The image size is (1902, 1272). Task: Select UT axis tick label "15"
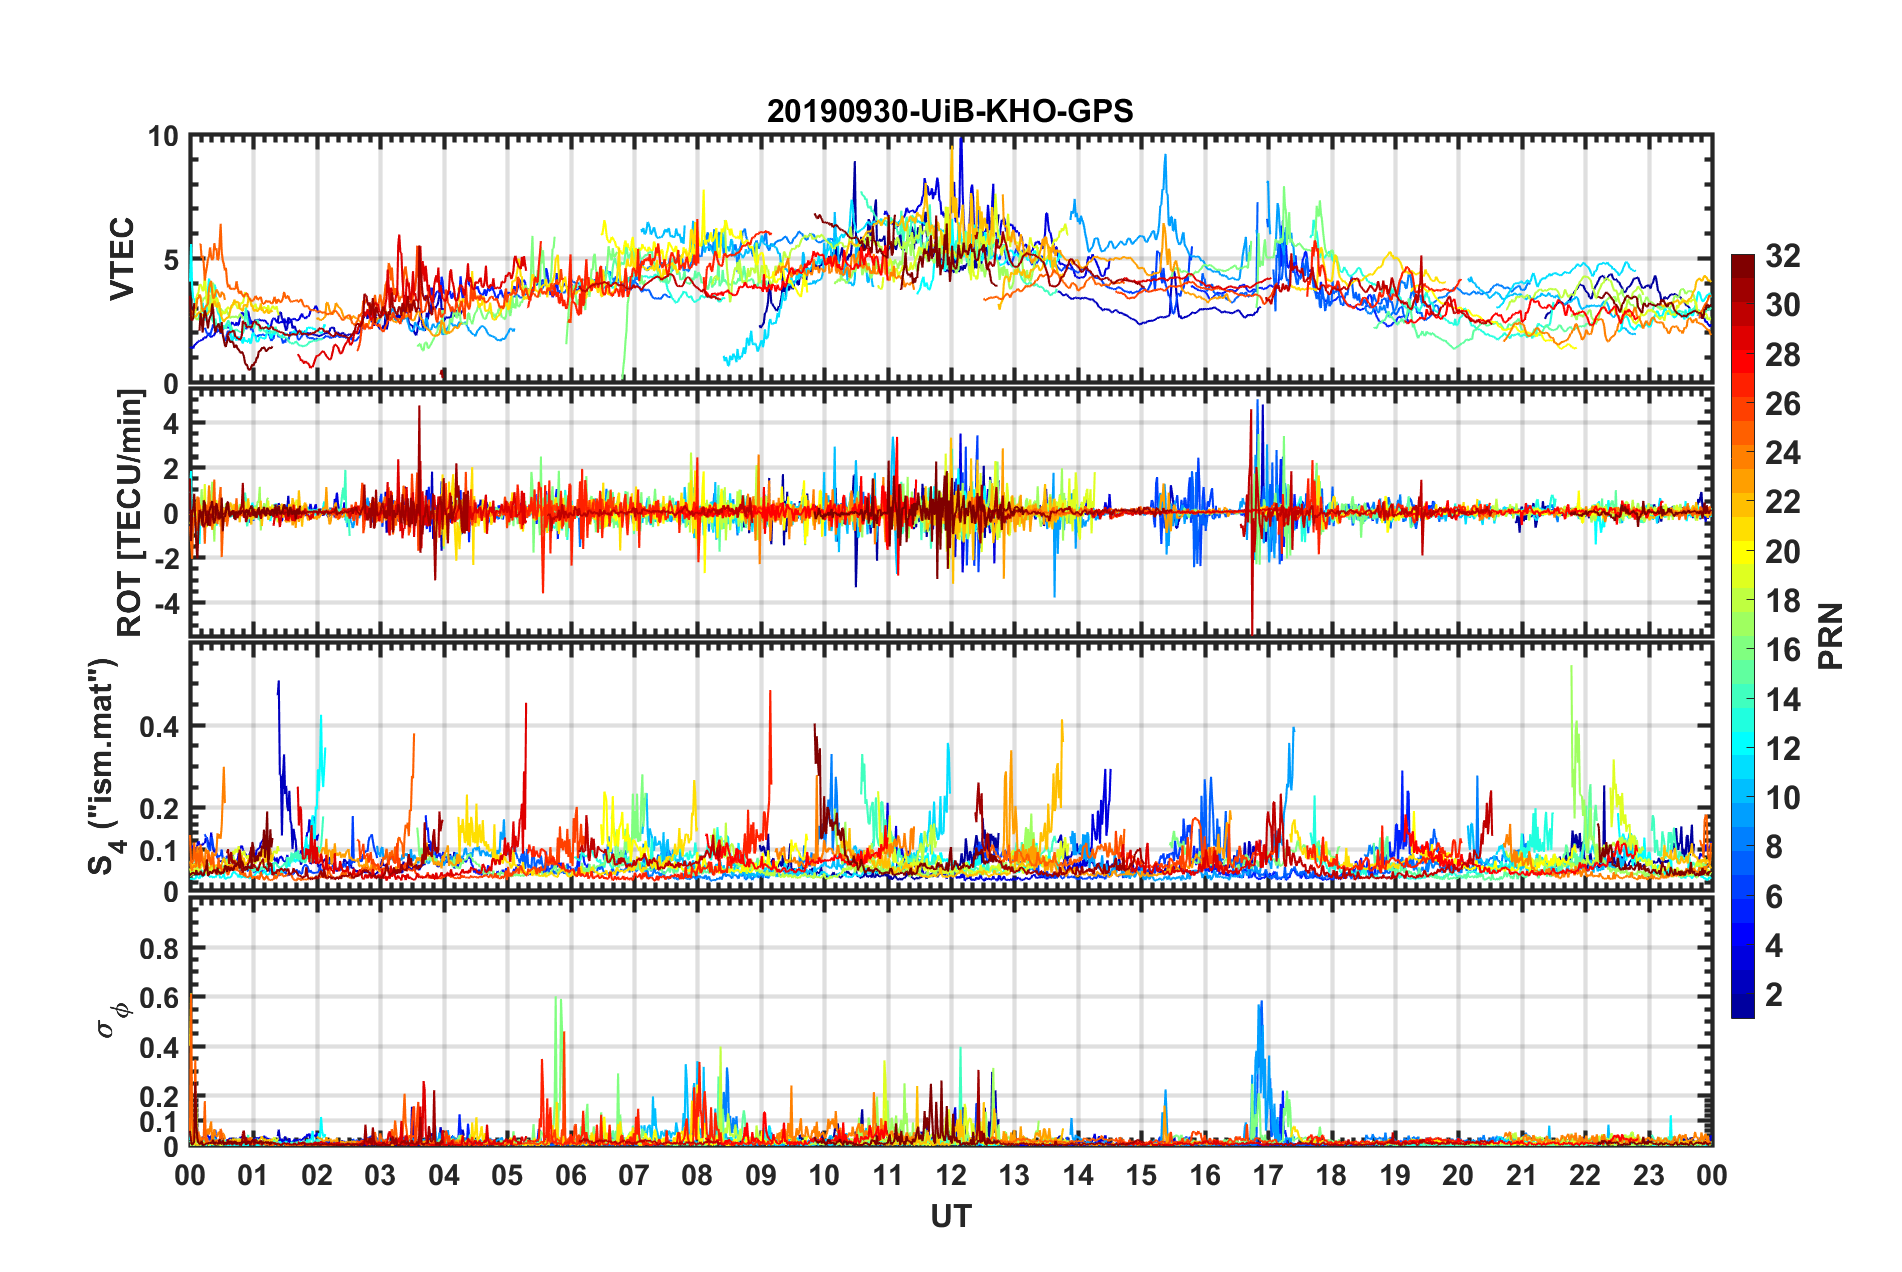tap(1141, 1175)
